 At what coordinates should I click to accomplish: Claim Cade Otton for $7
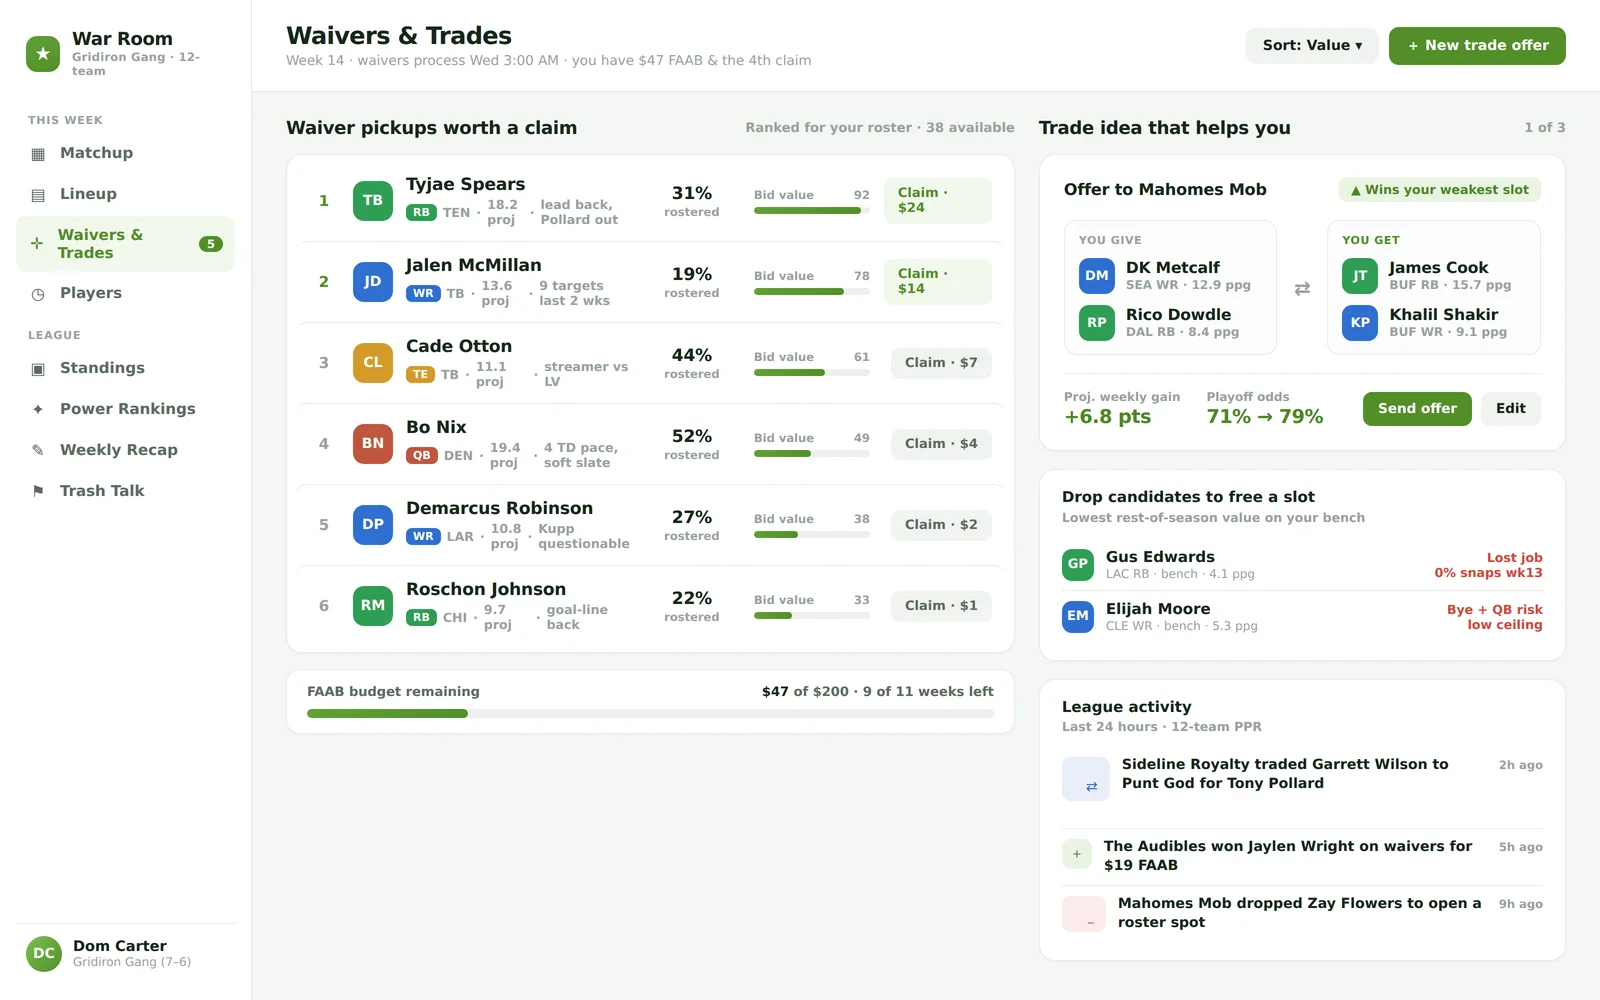coord(941,362)
